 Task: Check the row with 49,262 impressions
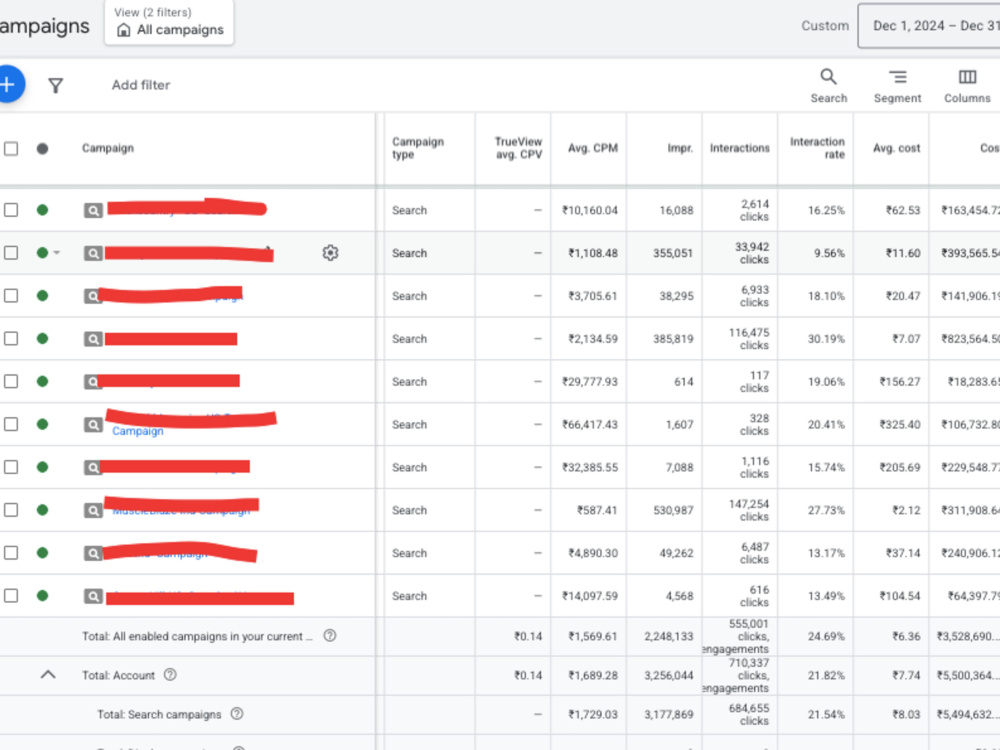click(x=11, y=553)
